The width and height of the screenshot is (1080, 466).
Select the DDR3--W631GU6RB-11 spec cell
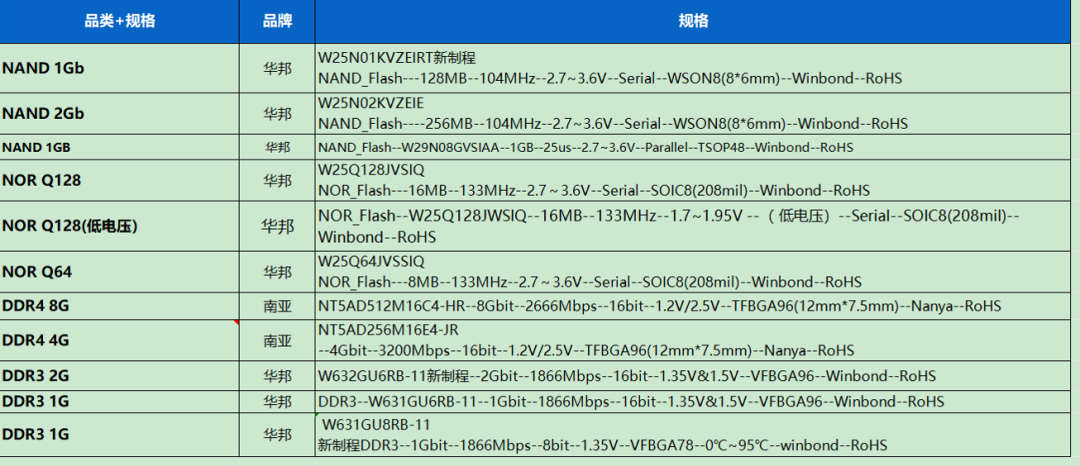[x=693, y=401]
